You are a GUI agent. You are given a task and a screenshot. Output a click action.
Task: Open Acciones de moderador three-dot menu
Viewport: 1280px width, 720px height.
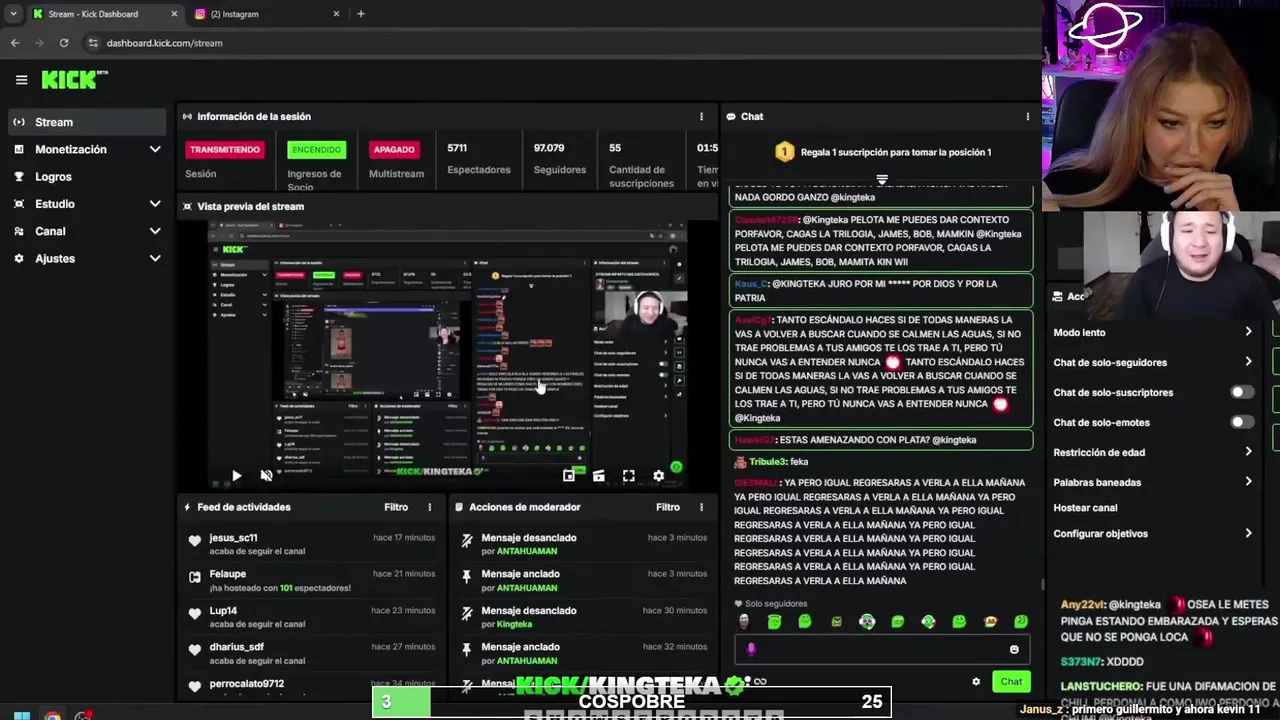point(701,507)
